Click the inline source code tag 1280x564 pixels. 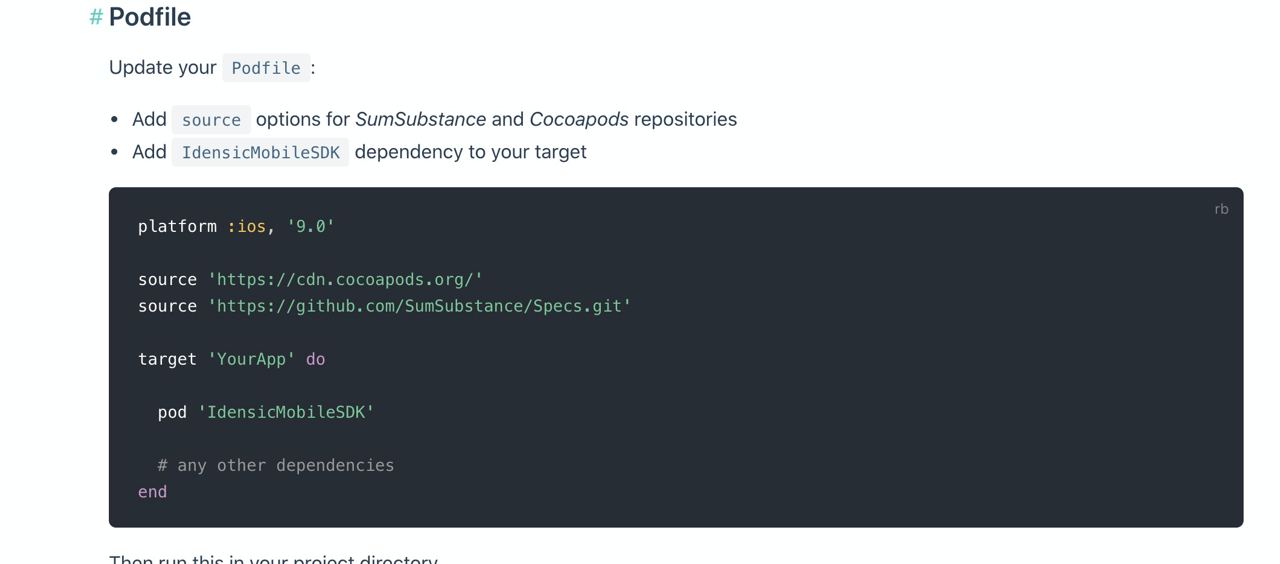tap(211, 120)
